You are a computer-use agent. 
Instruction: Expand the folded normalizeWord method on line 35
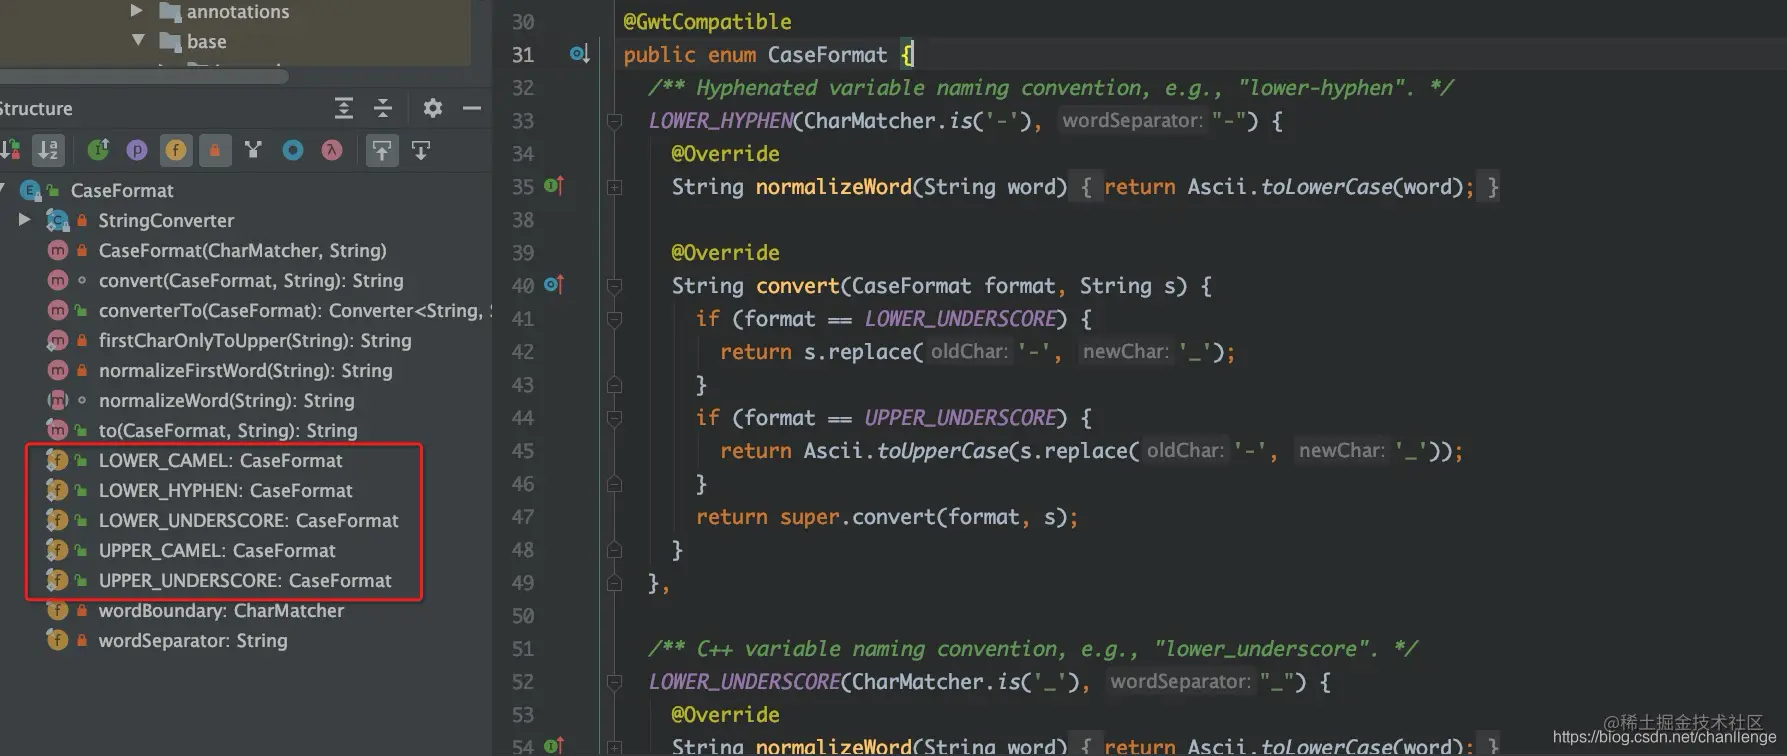click(x=614, y=187)
